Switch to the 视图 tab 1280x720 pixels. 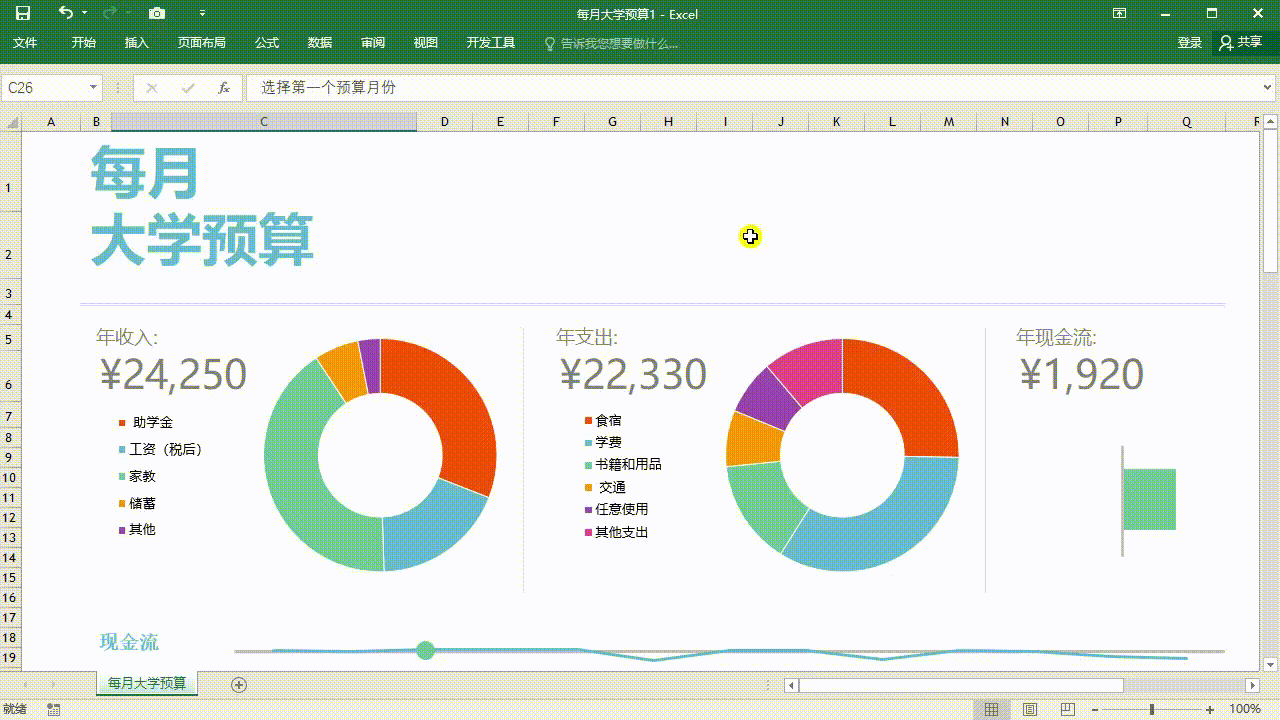click(x=426, y=43)
